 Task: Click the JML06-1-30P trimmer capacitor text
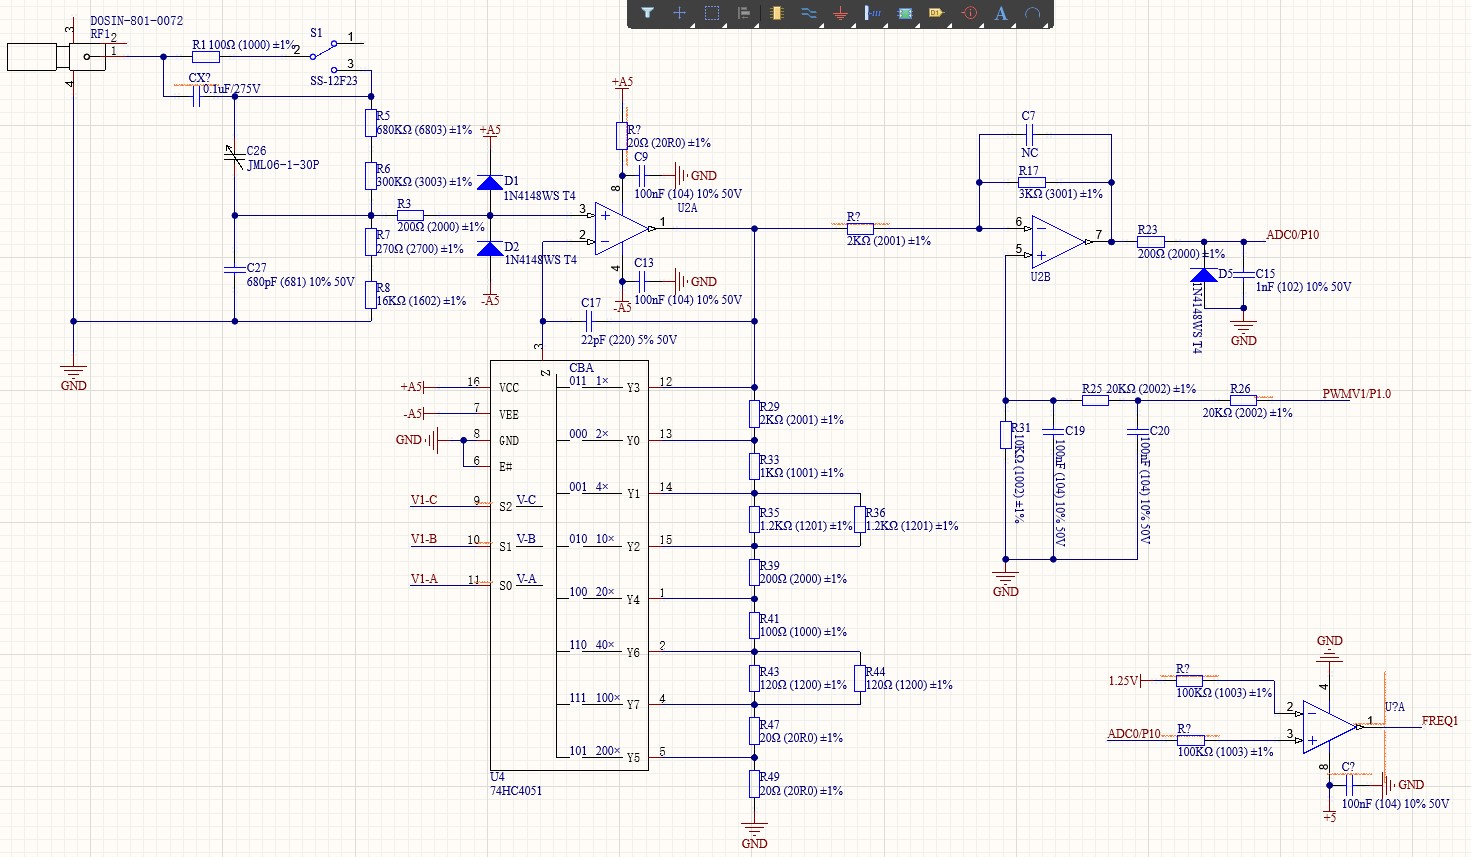coord(283,165)
